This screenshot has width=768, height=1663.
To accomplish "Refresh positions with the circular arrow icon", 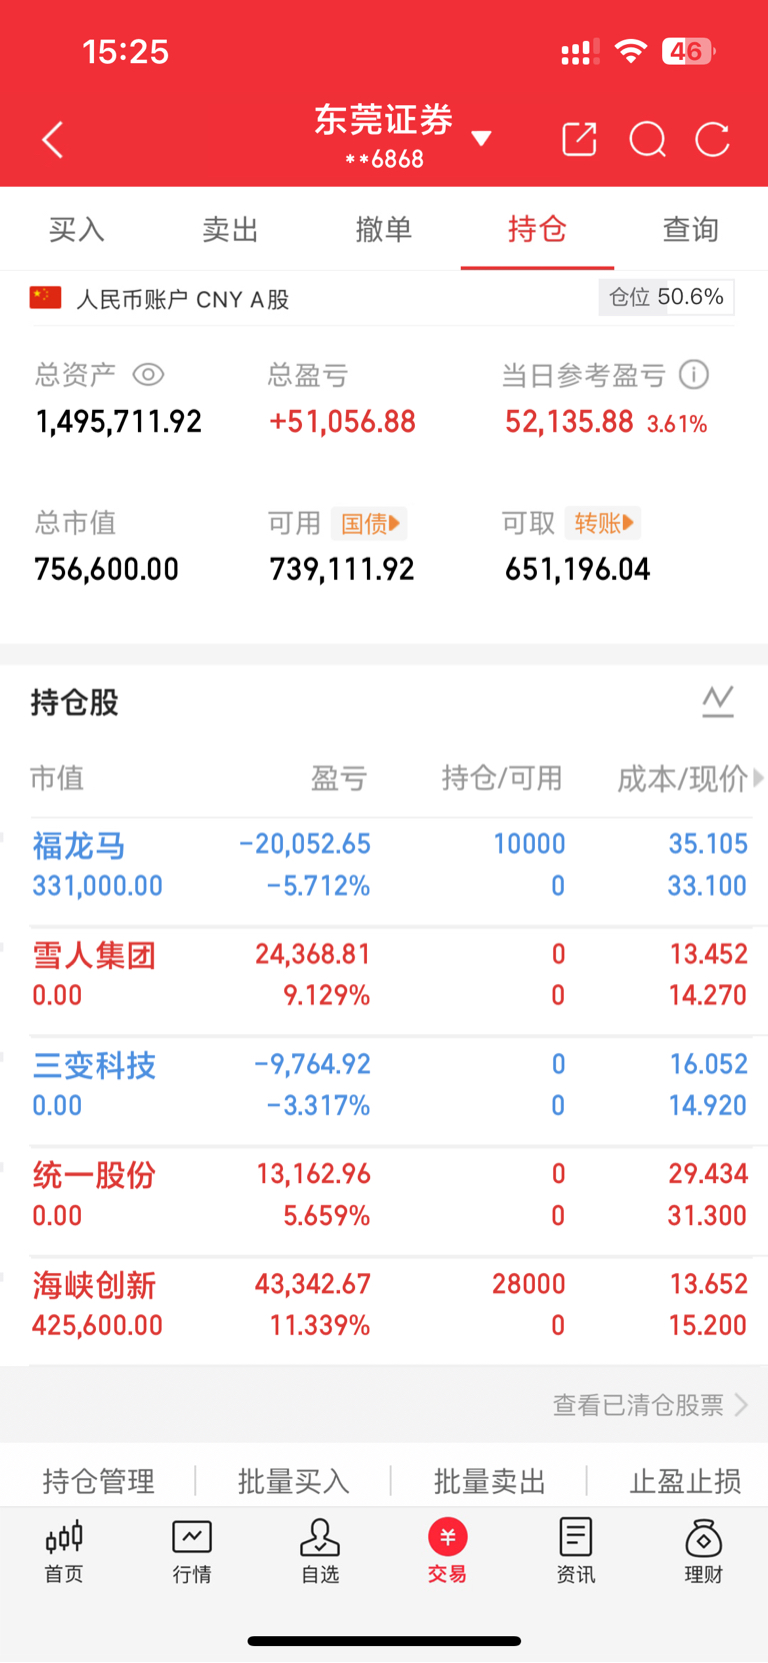I will click(713, 140).
